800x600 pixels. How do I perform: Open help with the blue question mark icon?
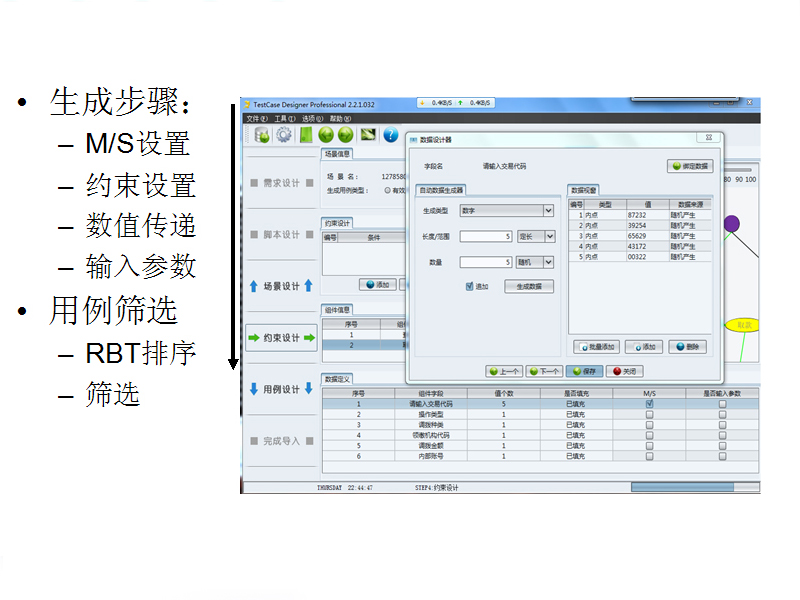coord(390,135)
